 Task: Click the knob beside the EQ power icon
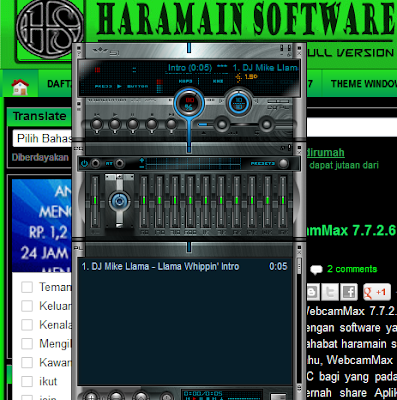click(x=96, y=163)
